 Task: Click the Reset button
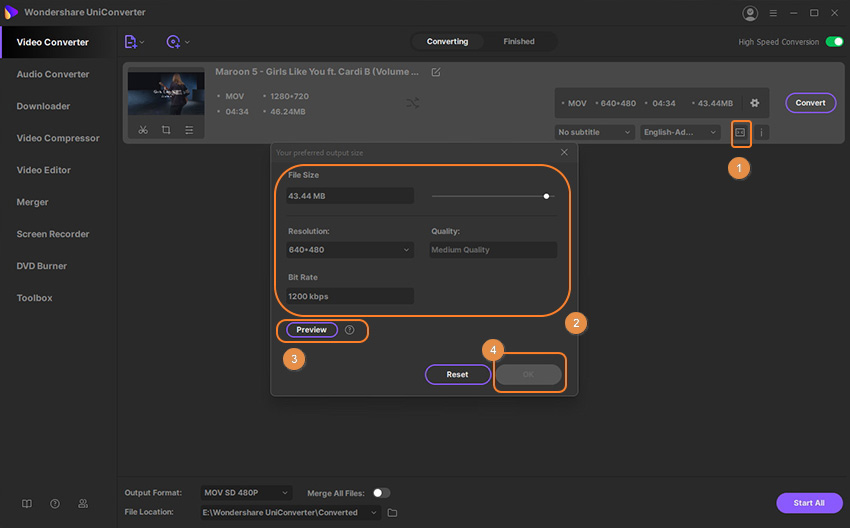(x=458, y=375)
